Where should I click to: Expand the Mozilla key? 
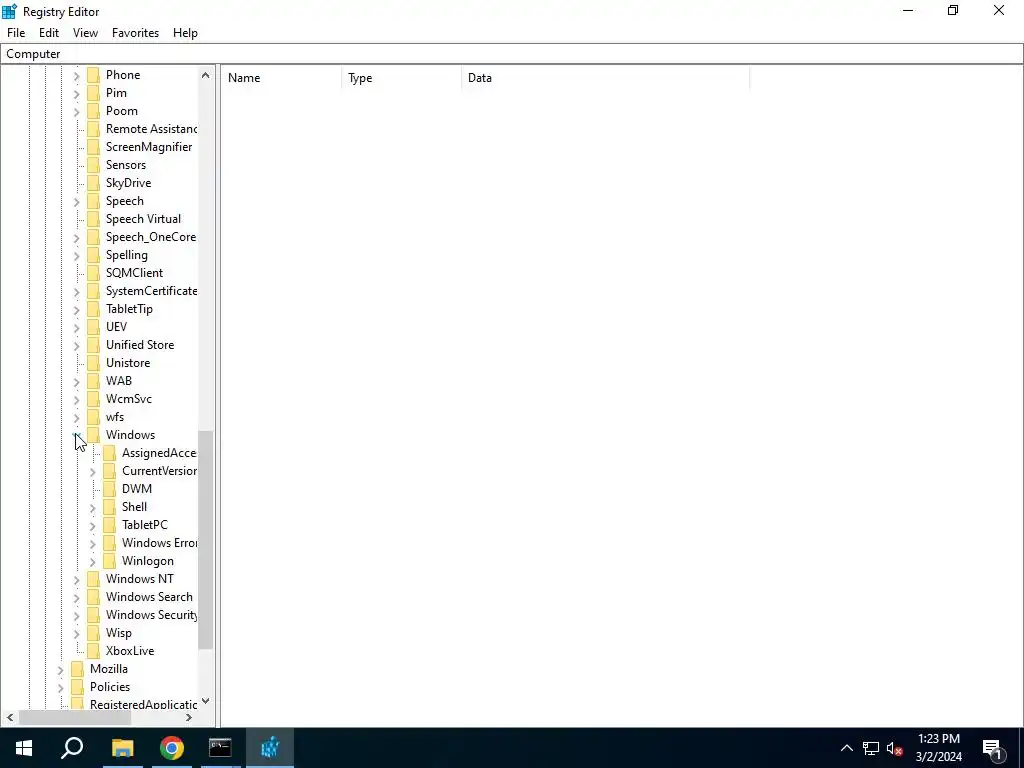pyautogui.click(x=60, y=669)
